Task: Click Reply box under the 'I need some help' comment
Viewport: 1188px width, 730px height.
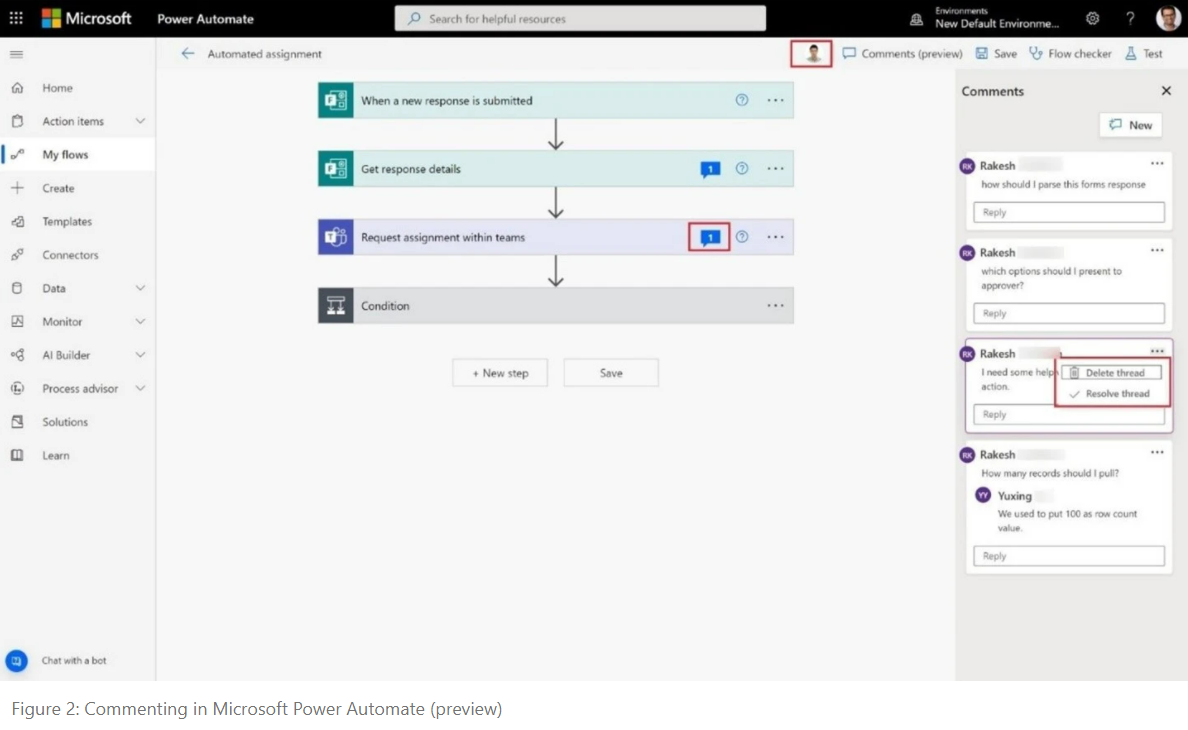Action: click(1068, 414)
